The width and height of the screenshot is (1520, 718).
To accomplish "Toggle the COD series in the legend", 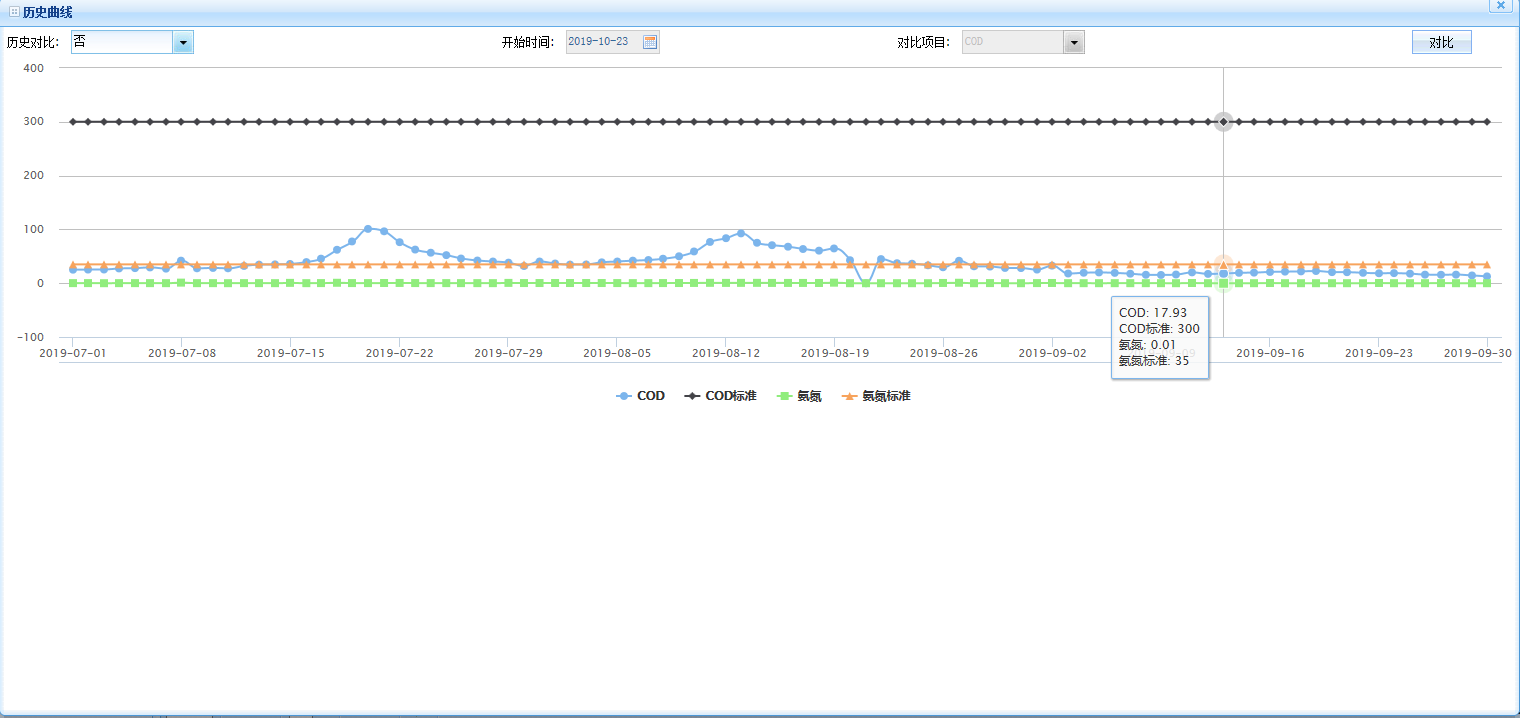I will tap(641, 396).
